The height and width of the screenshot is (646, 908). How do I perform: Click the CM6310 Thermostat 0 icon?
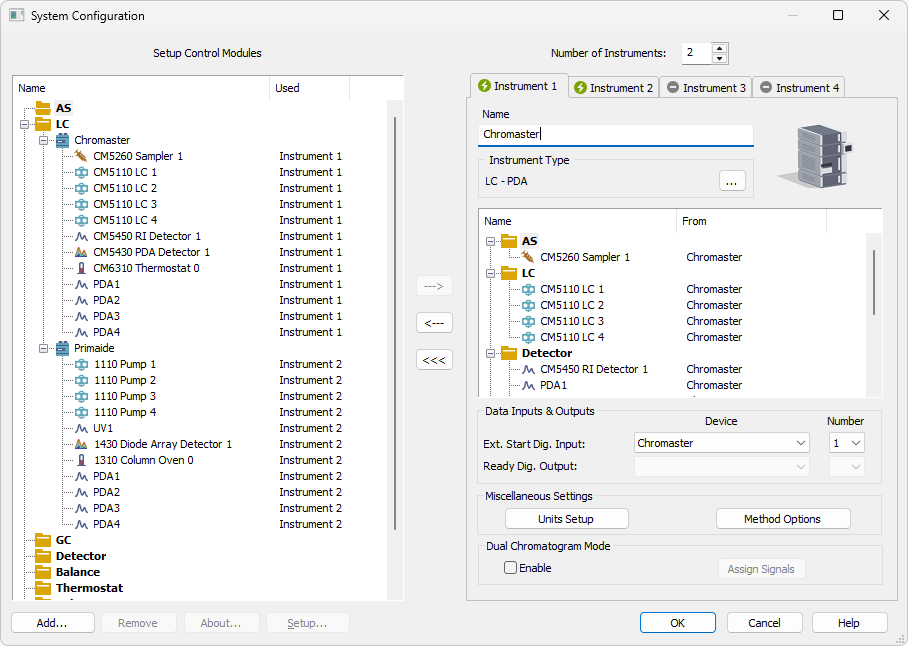point(81,268)
